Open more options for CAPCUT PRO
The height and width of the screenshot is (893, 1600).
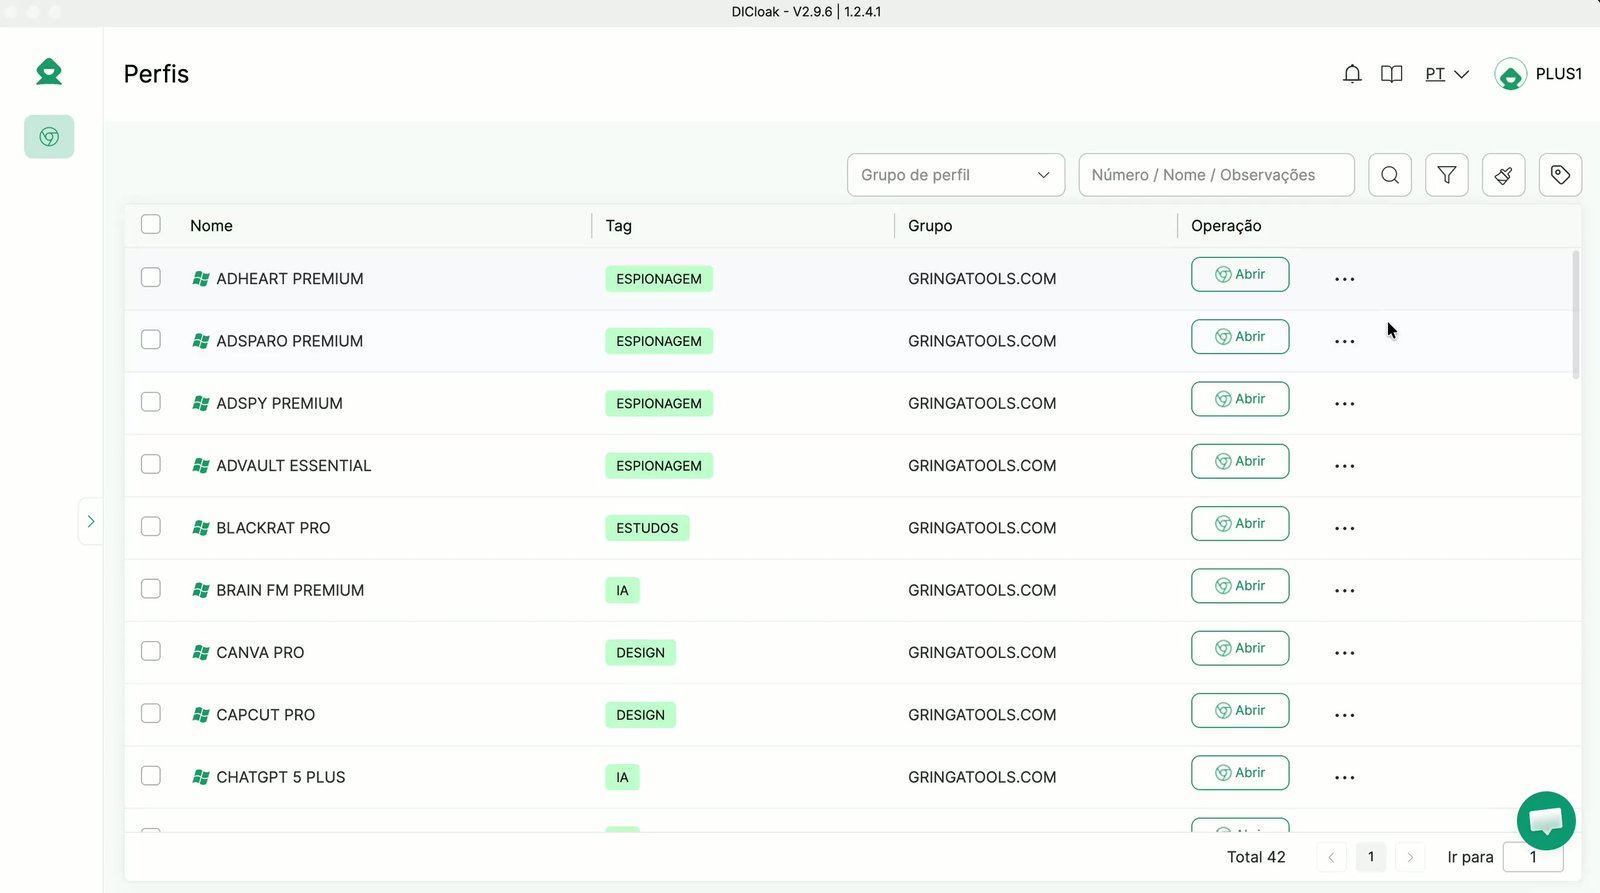(x=1345, y=715)
